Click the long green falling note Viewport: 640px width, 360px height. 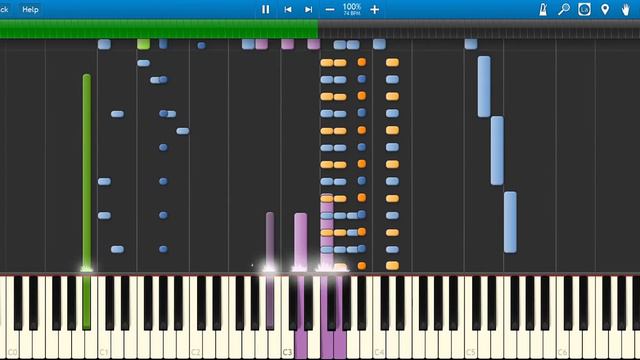pyautogui.click(x=87, y=171)
